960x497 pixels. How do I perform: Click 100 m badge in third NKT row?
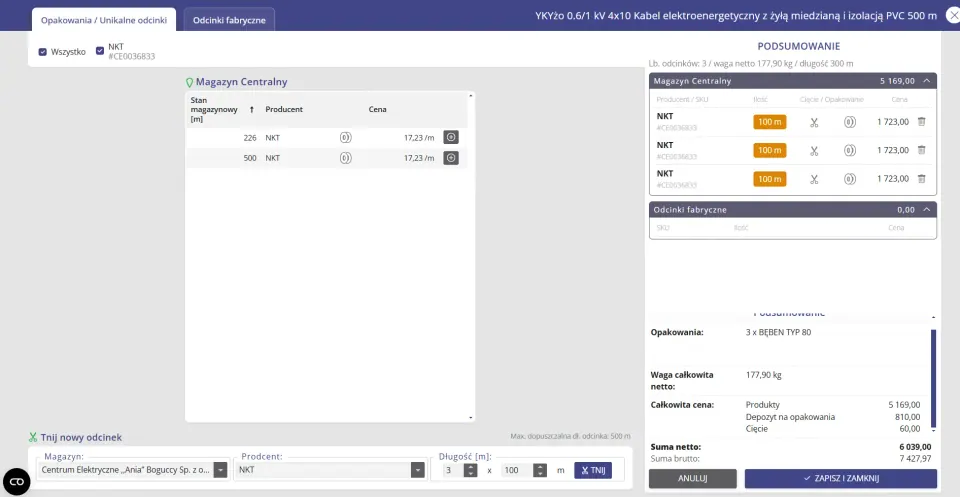click(x=770, y=179)
